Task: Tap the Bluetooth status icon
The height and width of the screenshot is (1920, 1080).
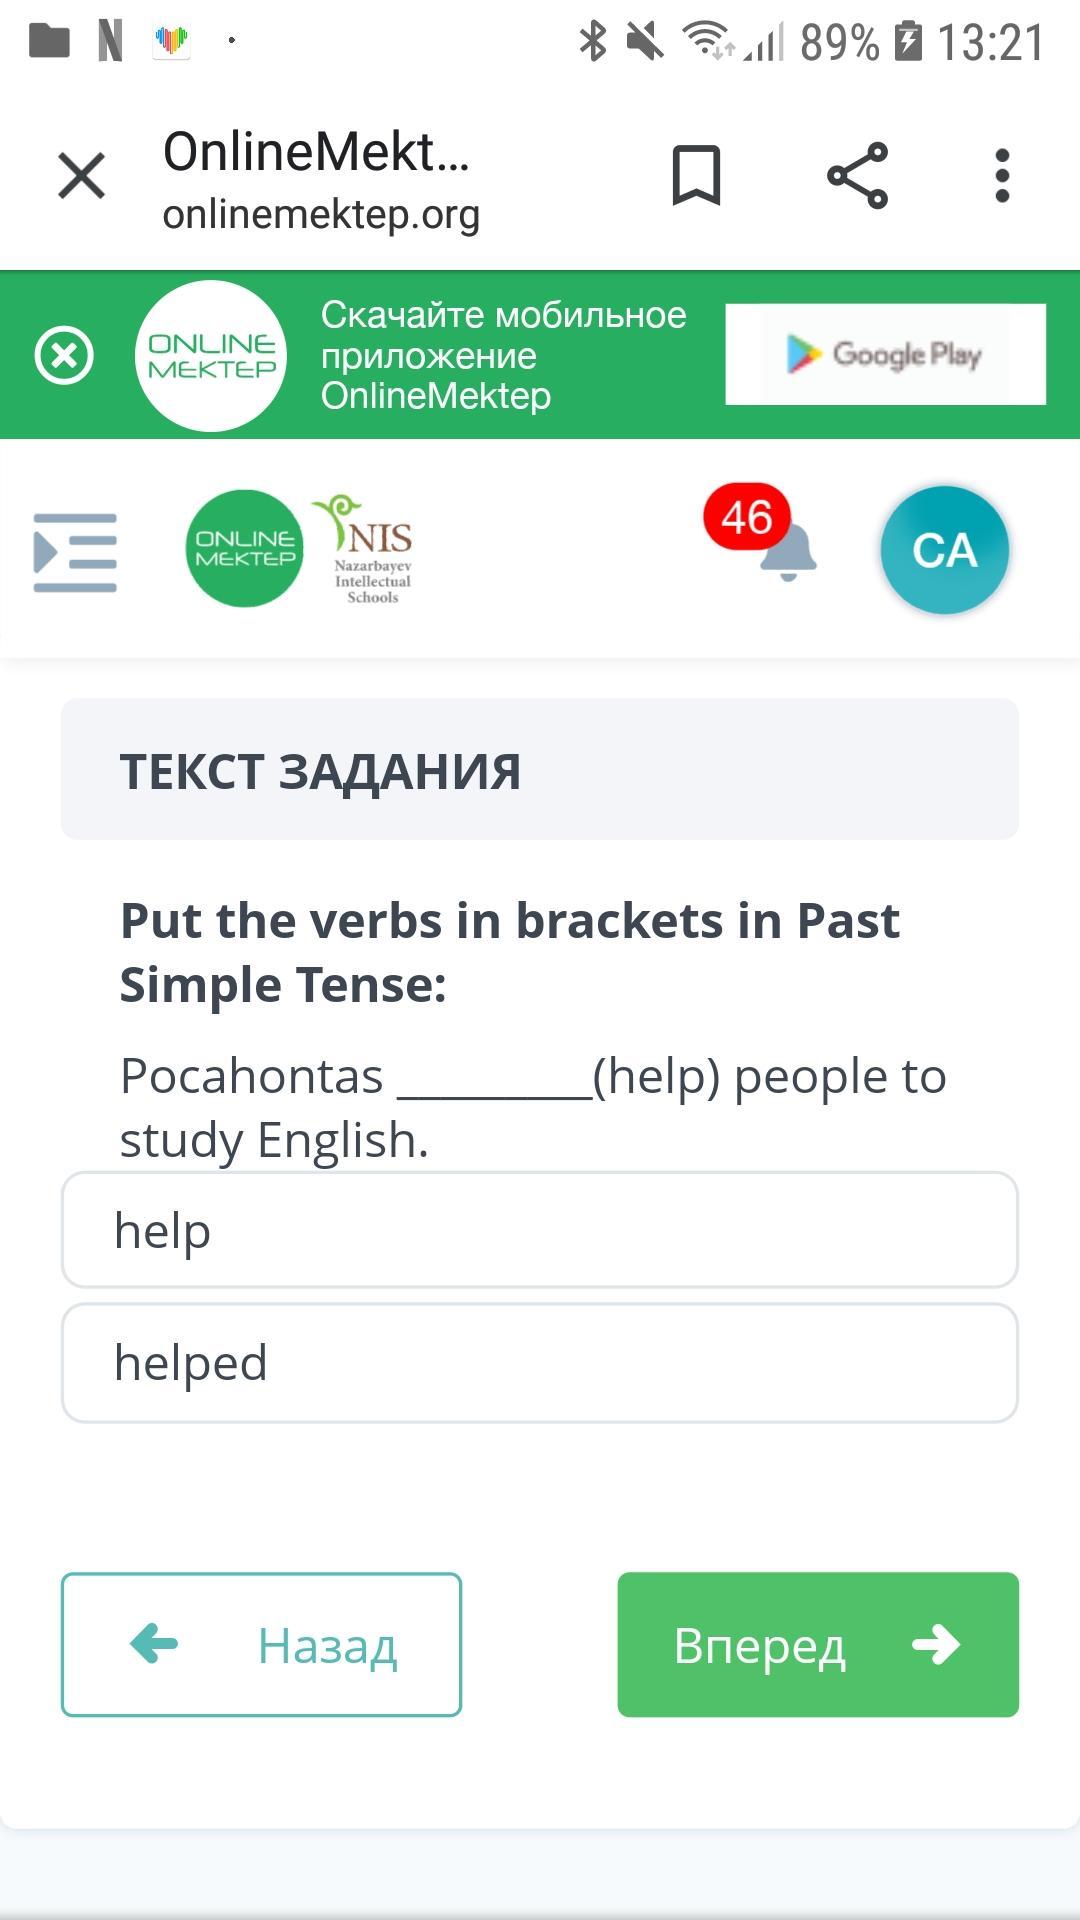Action: (x=593, y=42)
